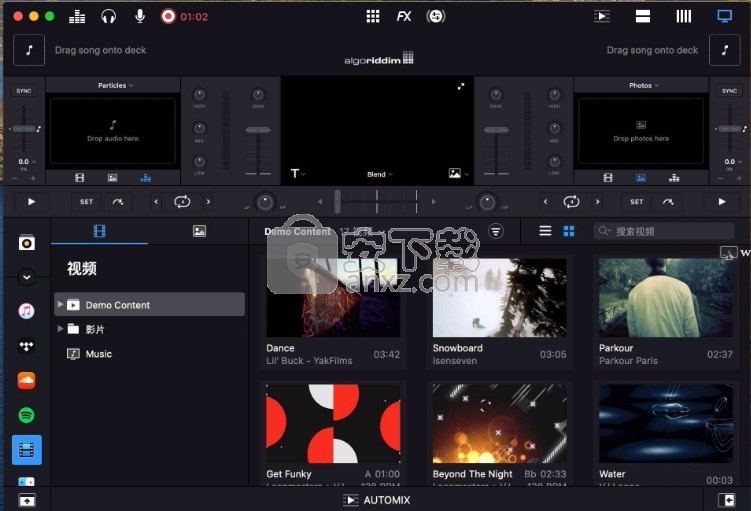Toggle the recording button

point(168,16)
